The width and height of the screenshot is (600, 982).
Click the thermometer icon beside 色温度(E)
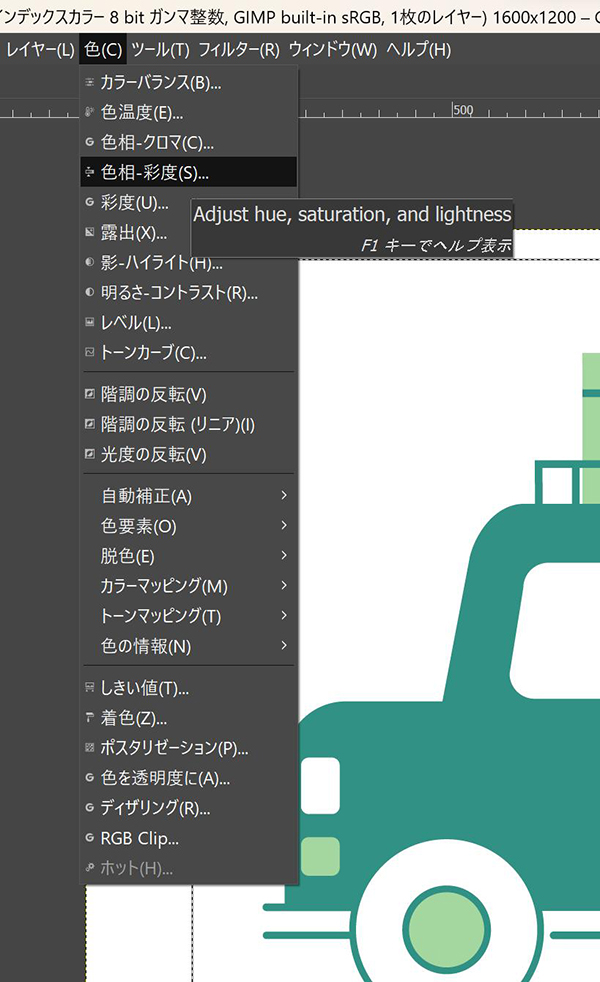pyautogui.click(x=90, y=112)
